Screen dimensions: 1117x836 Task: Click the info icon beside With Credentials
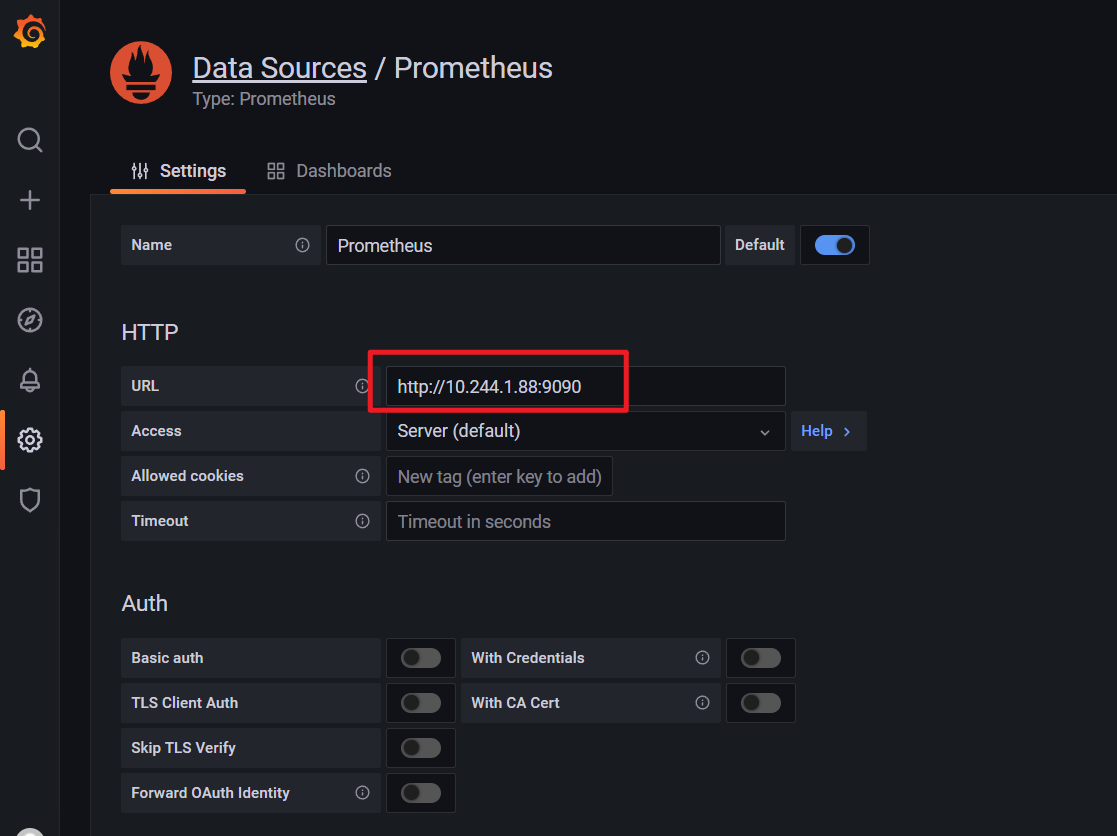pos(702,657)
